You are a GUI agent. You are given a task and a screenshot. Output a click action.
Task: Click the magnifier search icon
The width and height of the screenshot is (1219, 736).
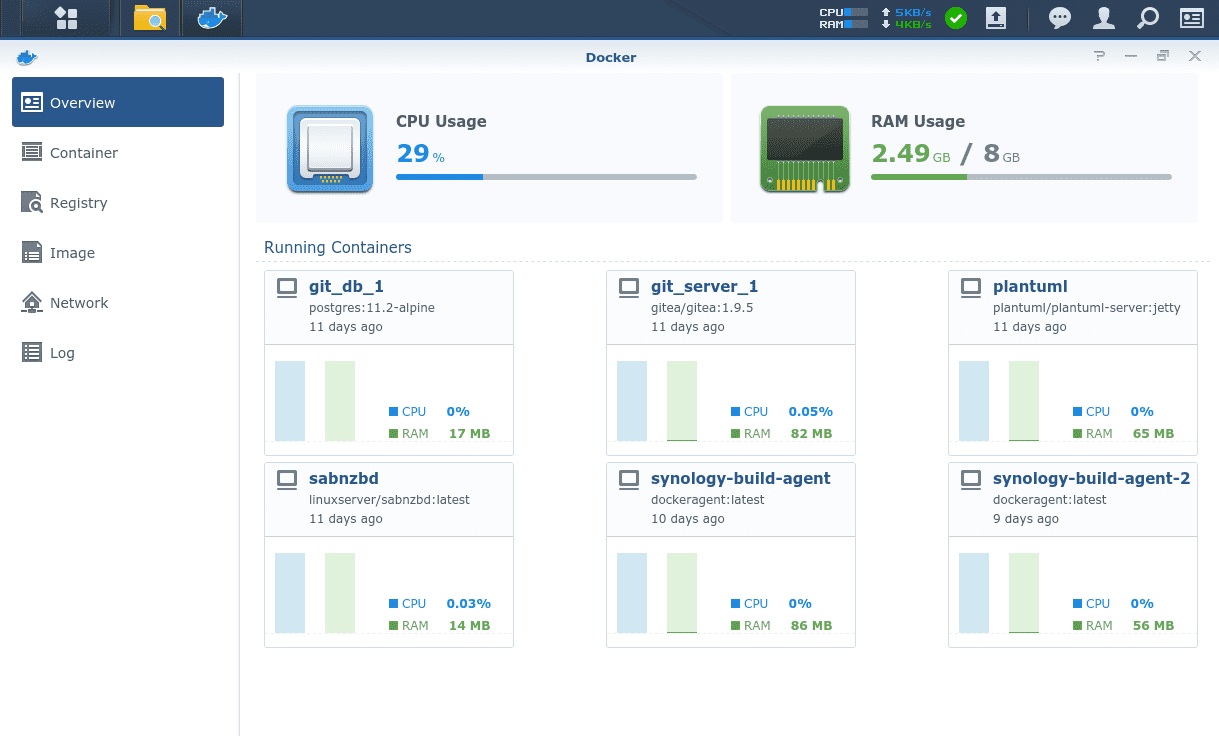[1148, 18]
